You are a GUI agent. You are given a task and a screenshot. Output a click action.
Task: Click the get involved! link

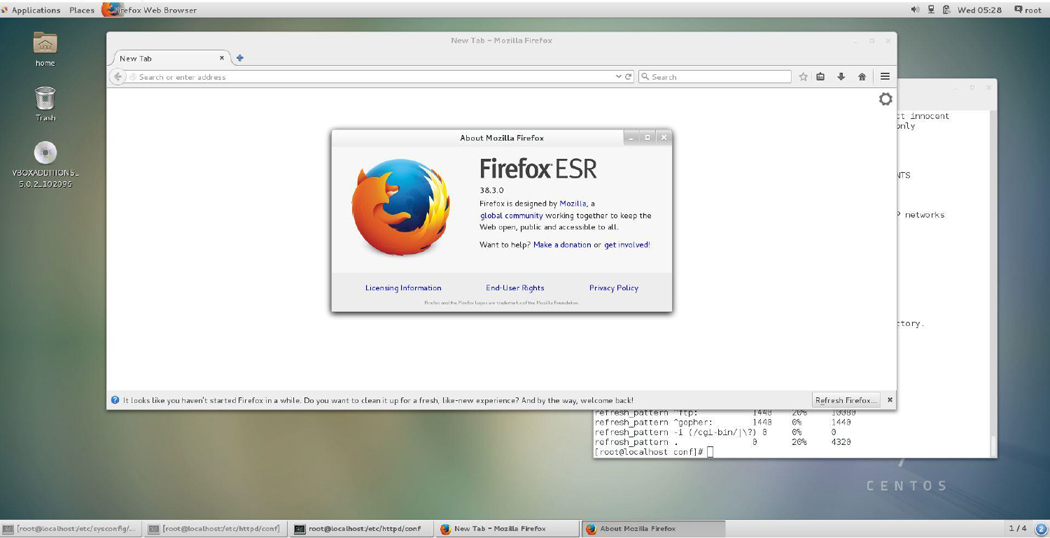[627, 245]
